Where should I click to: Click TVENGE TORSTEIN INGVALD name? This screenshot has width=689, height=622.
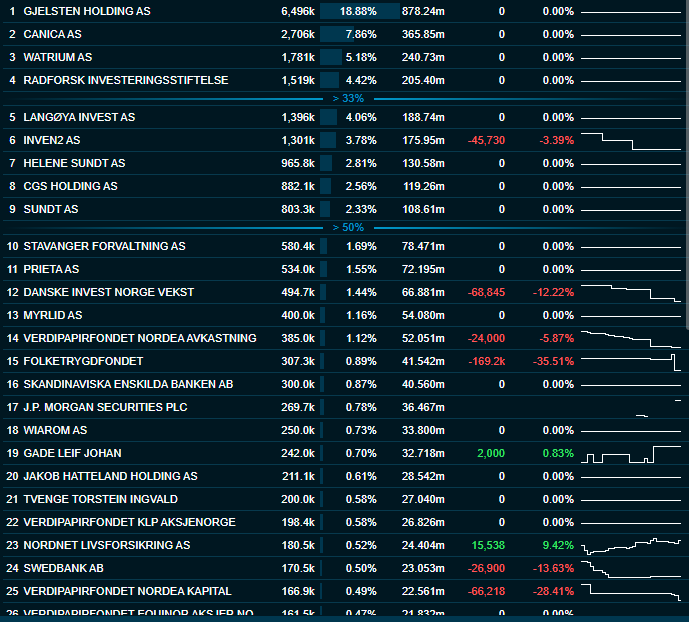click(100, 499)
